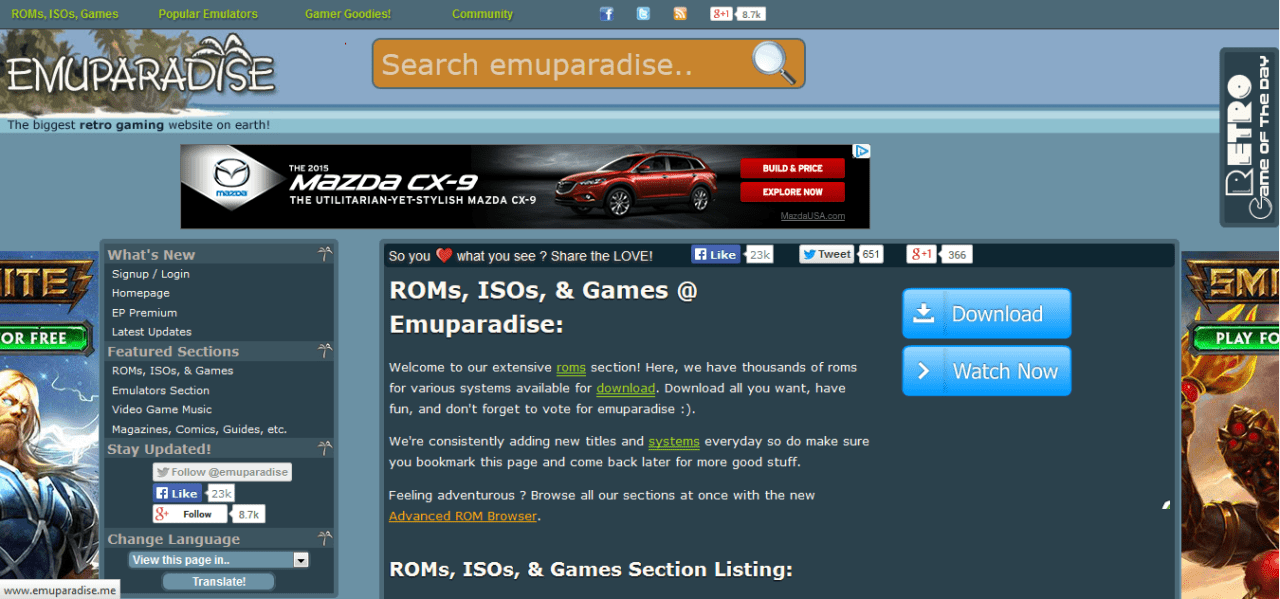Click Explore Now on Mazda ad
This screenshot has height=599, width=1280.
pyautogui.click(x=793, y=192)
